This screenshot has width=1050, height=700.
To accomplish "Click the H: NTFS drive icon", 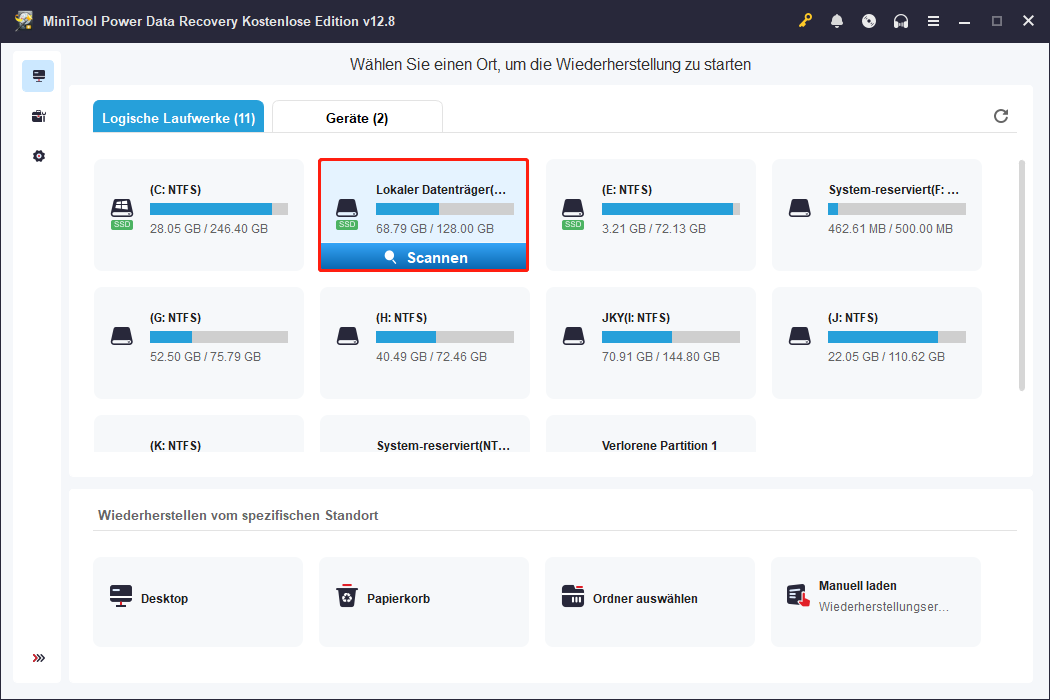I will click(348, 336).
